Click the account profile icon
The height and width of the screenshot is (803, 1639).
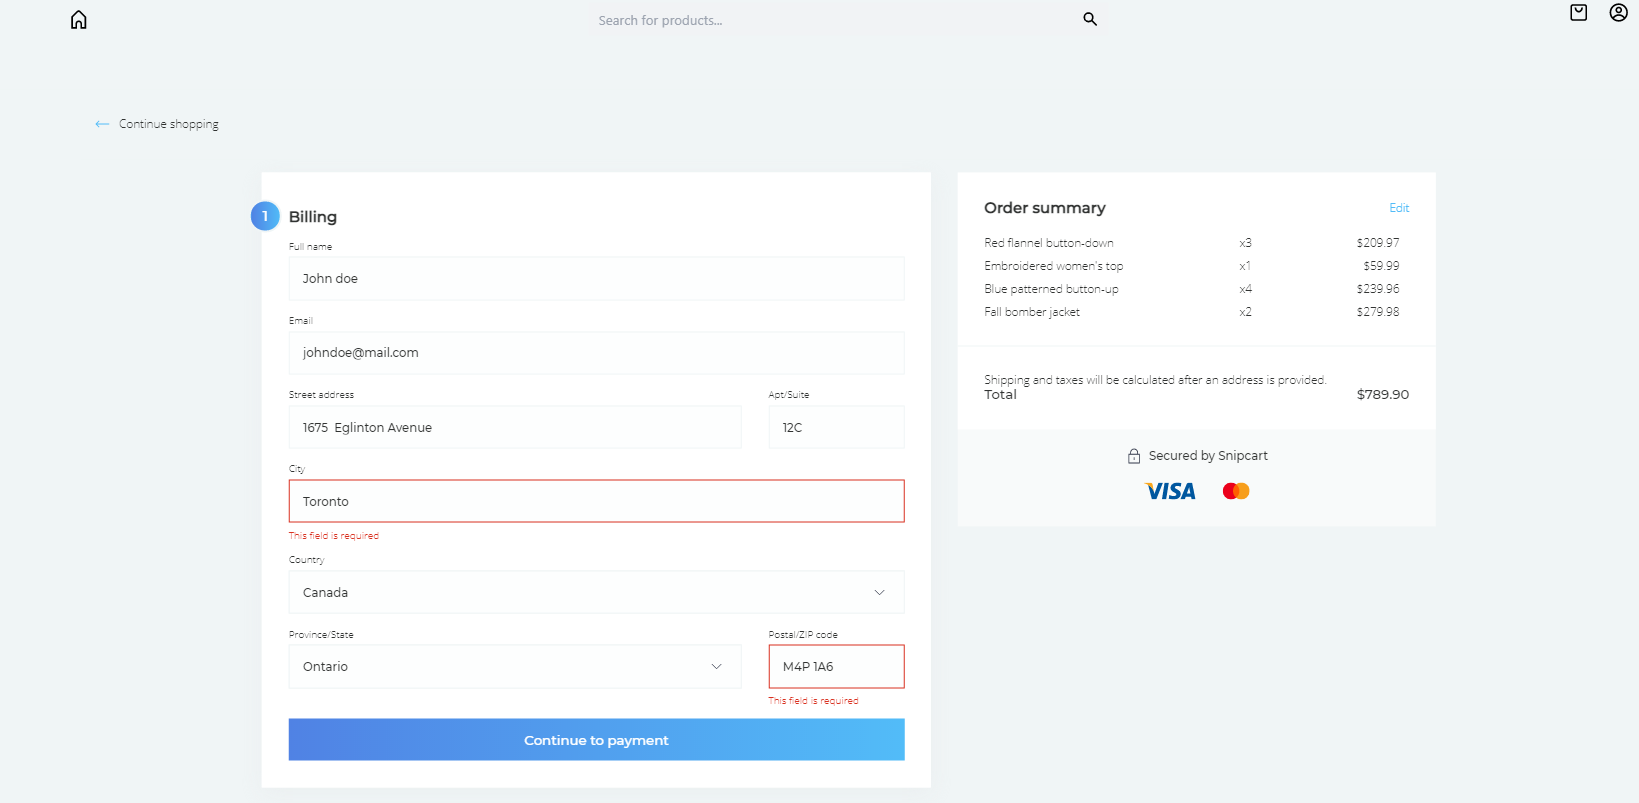click(x=1617, y=13)
